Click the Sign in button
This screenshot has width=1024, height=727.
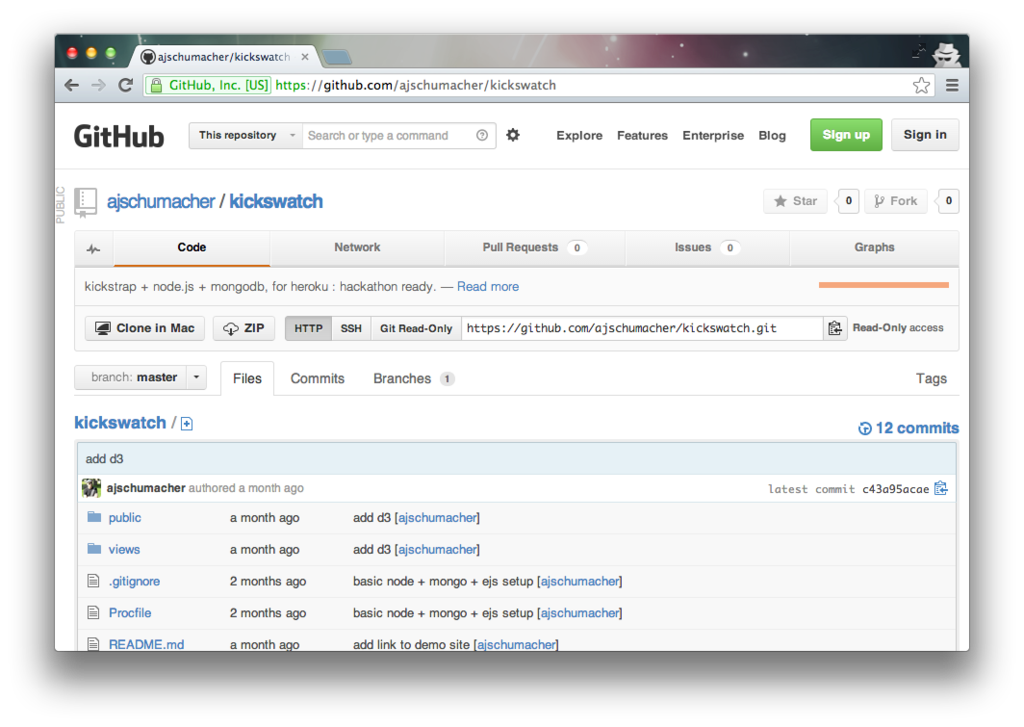(925, 135)
